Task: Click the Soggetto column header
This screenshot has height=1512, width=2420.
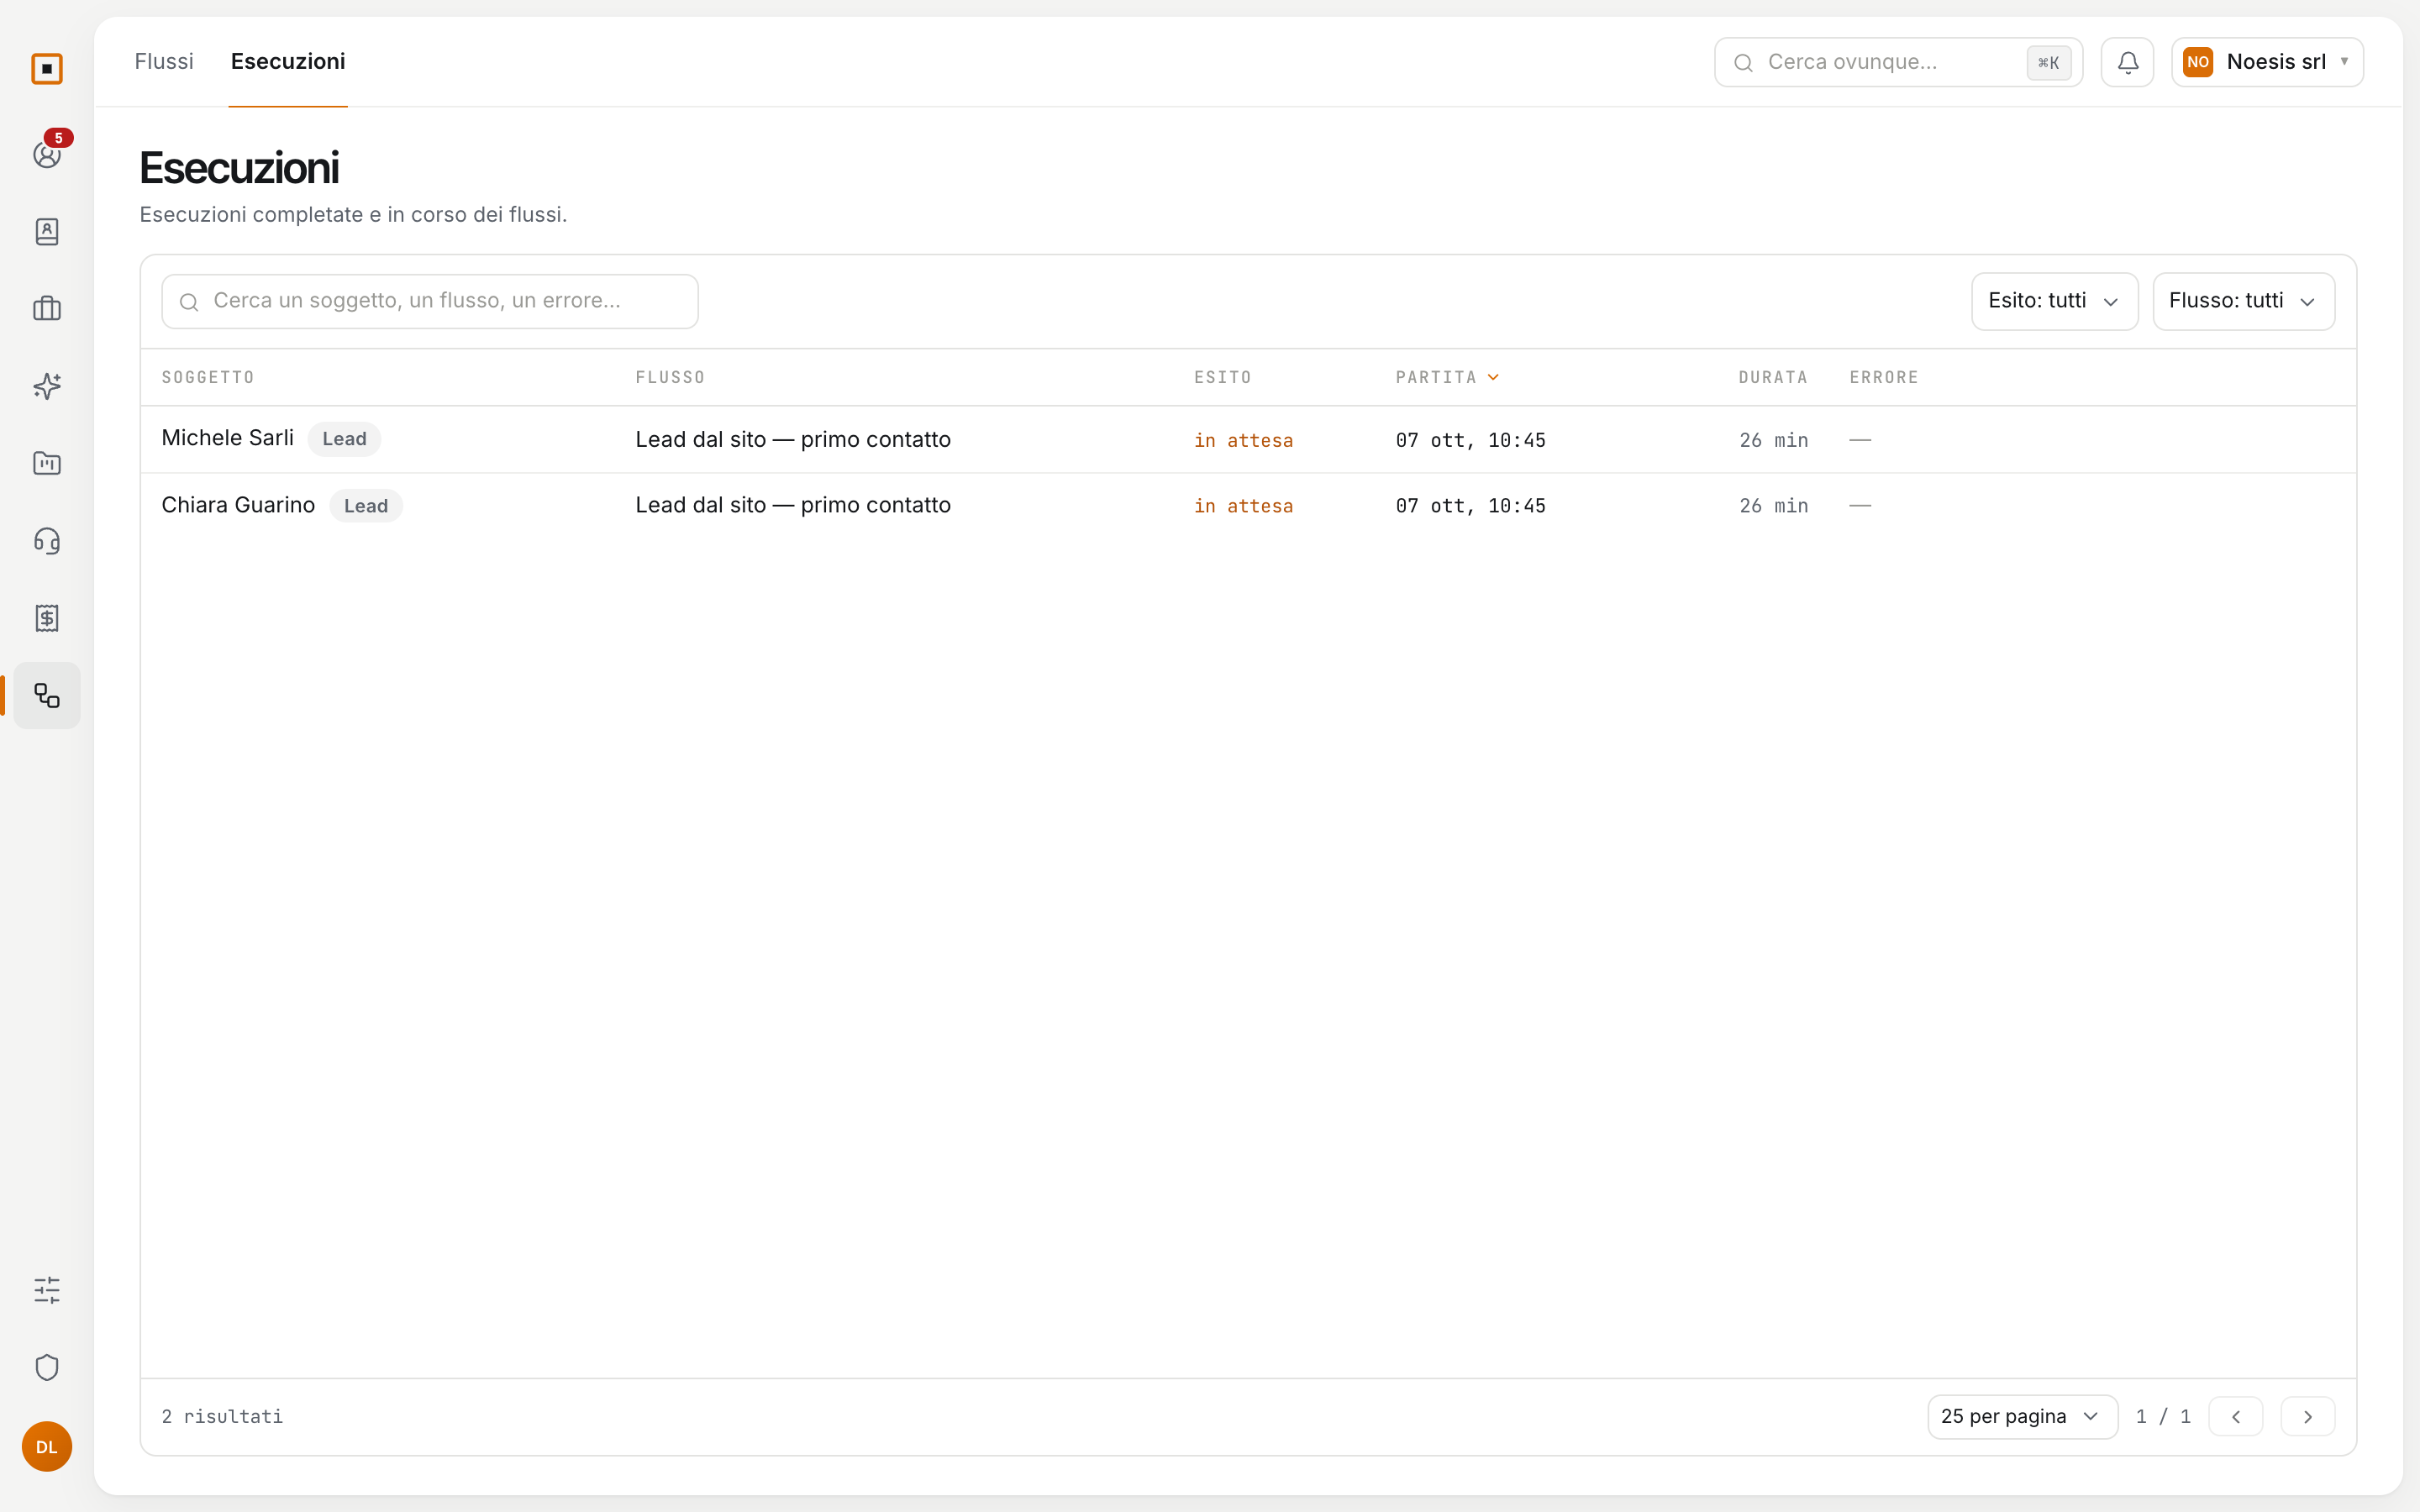Action: [208, 377]
